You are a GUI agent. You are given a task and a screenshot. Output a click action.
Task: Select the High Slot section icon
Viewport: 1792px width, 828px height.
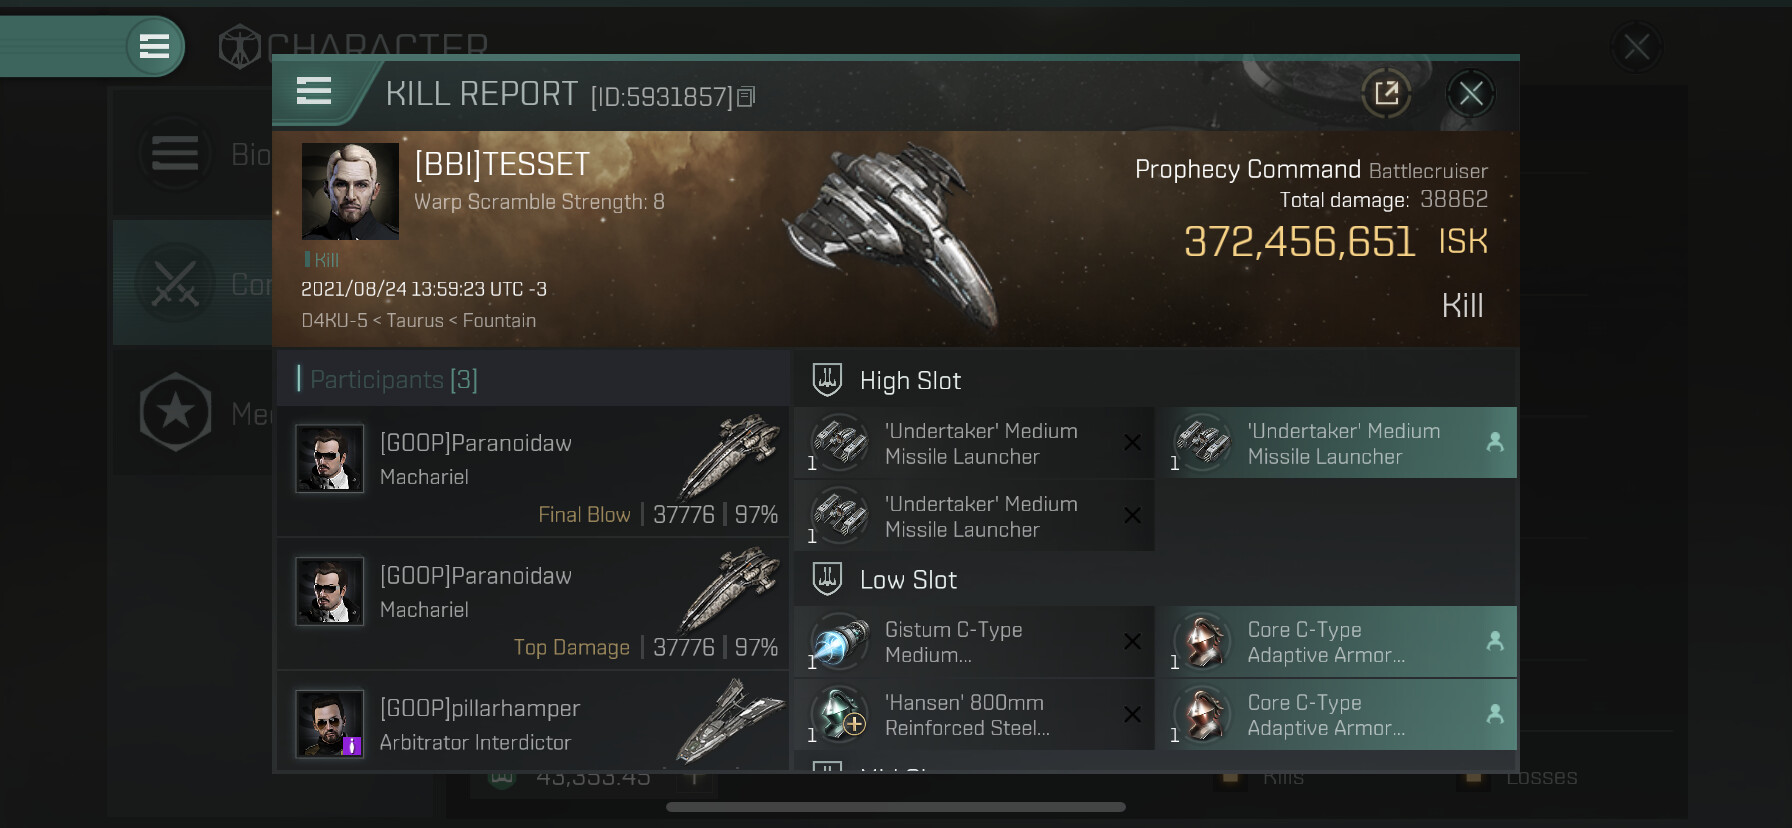click(x=827, y=380)
